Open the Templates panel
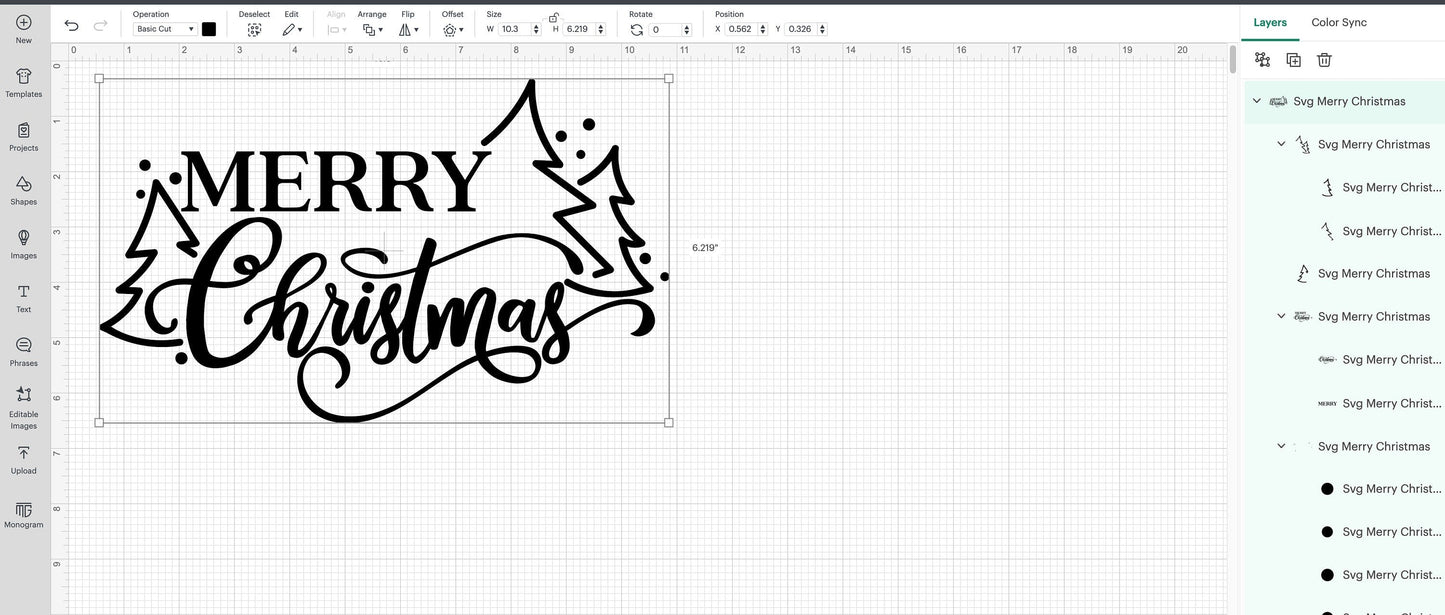The height and width of the screenshot is (615, 1445). pyautogui.click(x=24, y=82)
